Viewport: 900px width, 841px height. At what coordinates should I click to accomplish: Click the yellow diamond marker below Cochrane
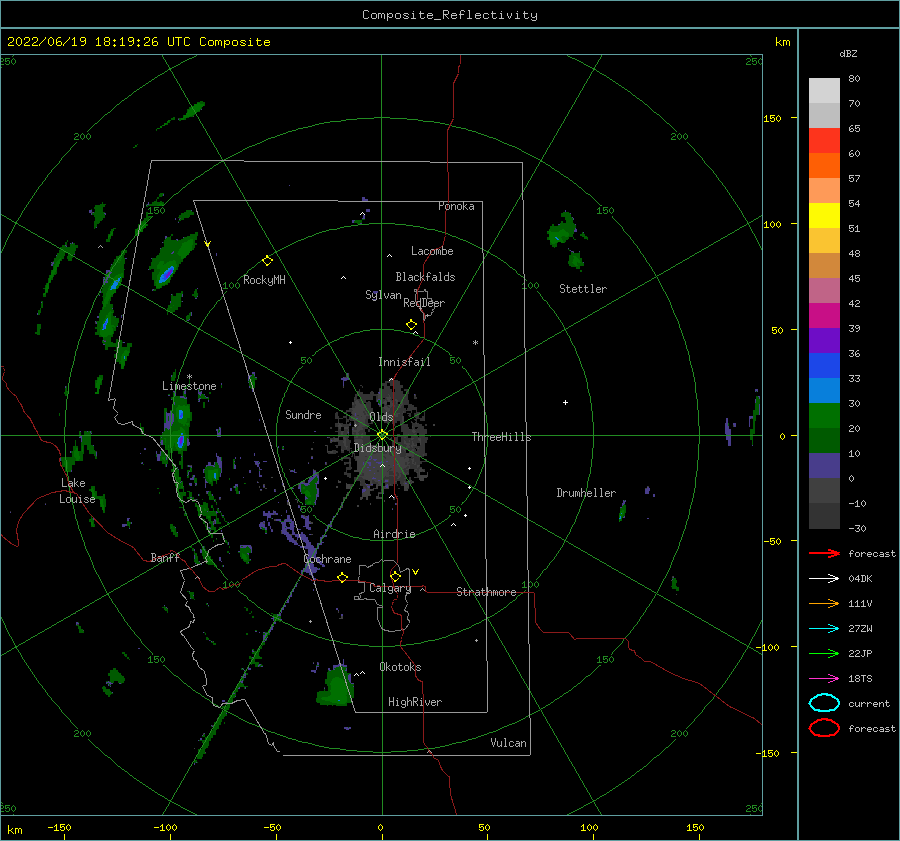343,578
